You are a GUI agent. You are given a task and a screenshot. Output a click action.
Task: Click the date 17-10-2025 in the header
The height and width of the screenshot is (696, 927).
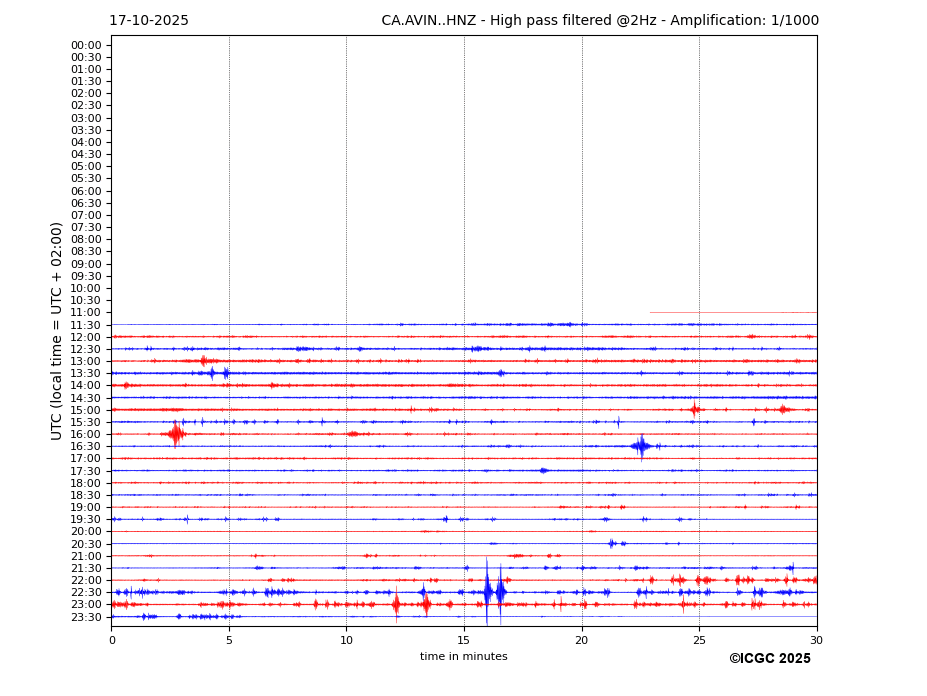149,21
